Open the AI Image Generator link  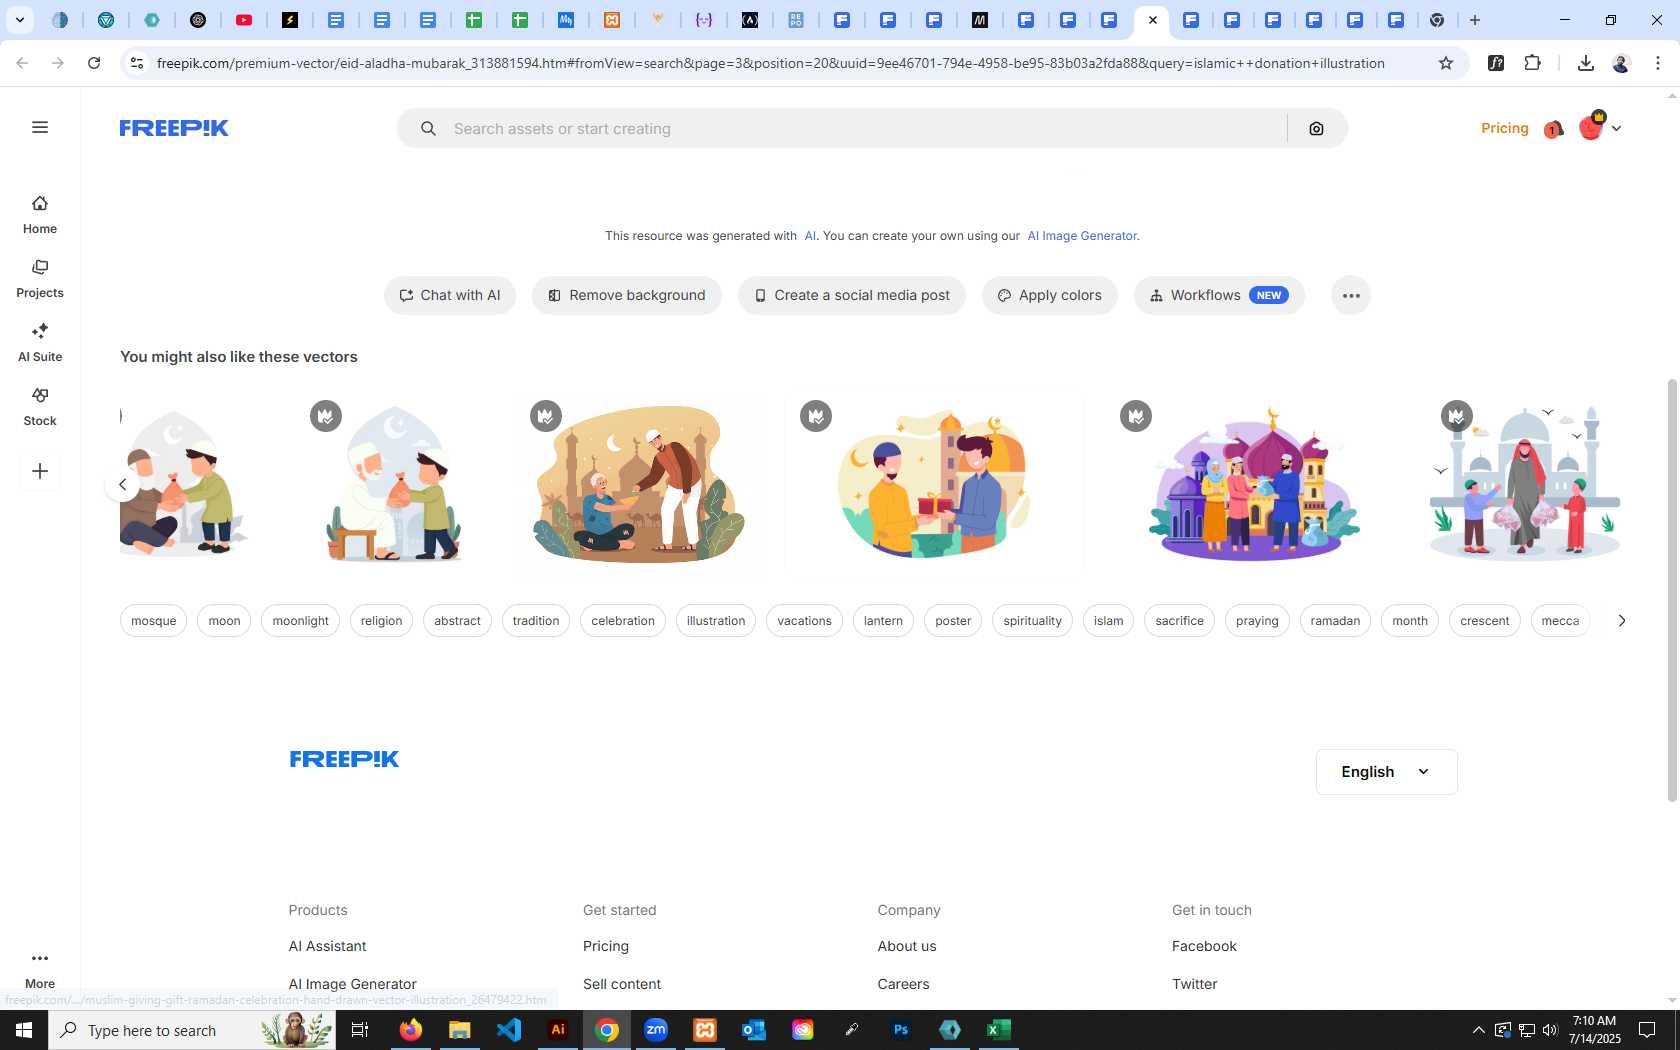tap(1082, 236)
